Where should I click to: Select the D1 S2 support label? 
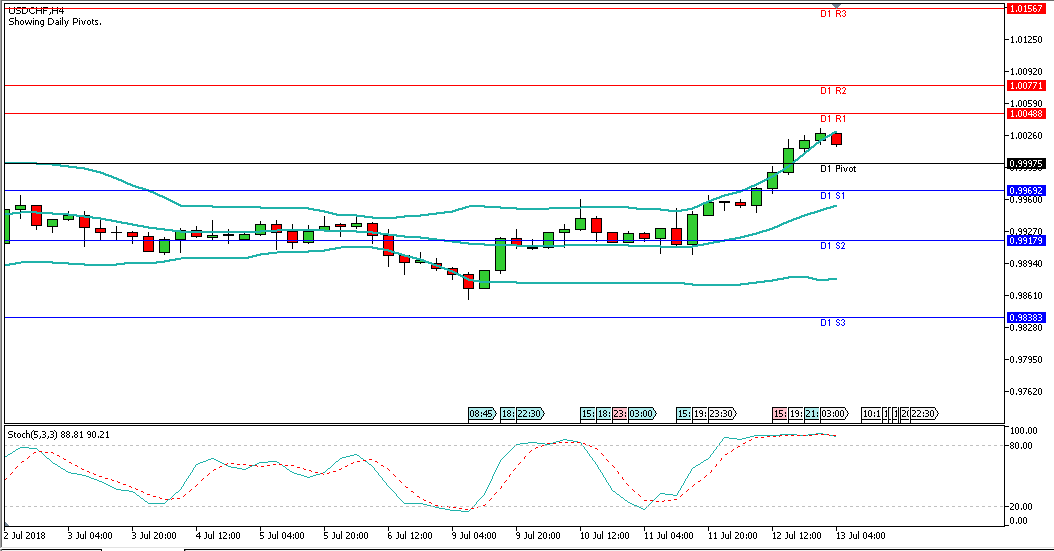(833, 246)
